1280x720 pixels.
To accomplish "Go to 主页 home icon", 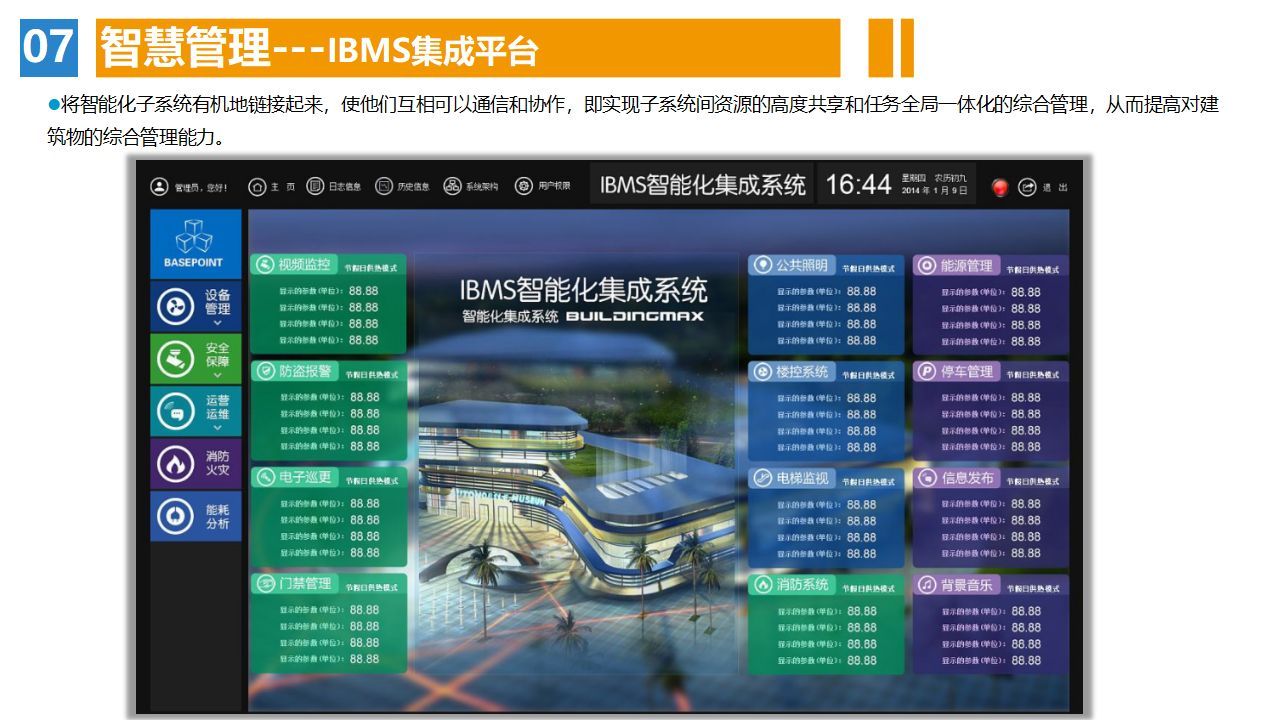I will (x=257, y=187).
